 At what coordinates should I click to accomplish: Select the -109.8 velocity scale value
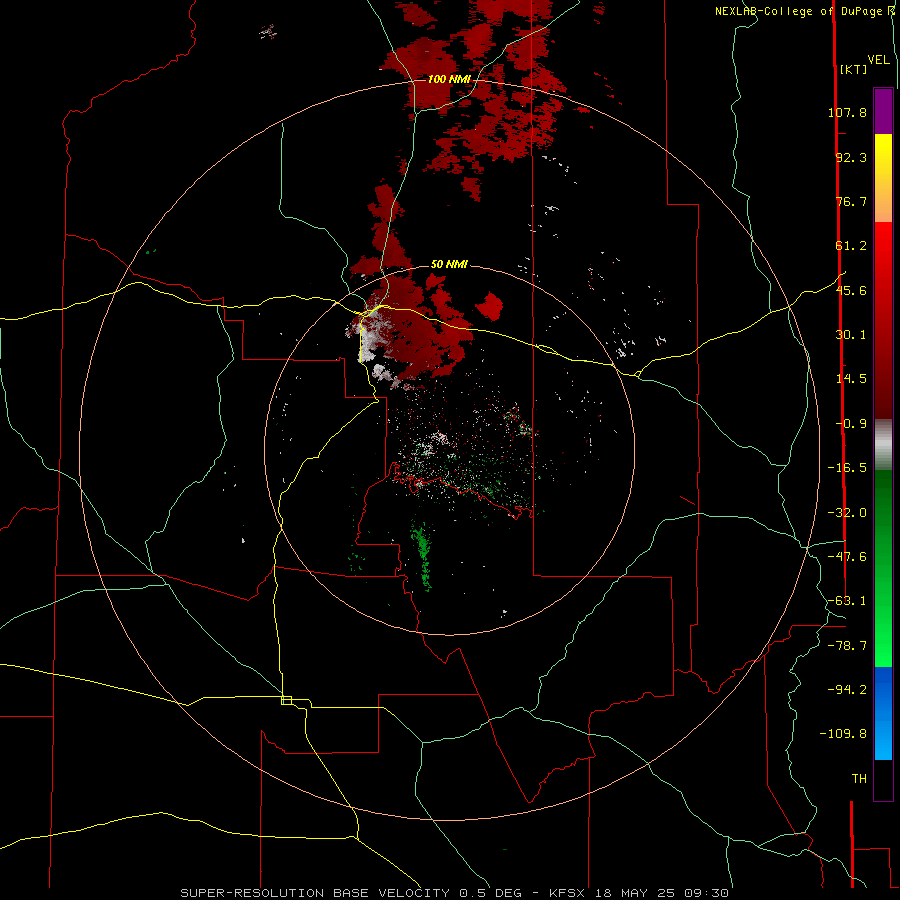click(844, 734)
